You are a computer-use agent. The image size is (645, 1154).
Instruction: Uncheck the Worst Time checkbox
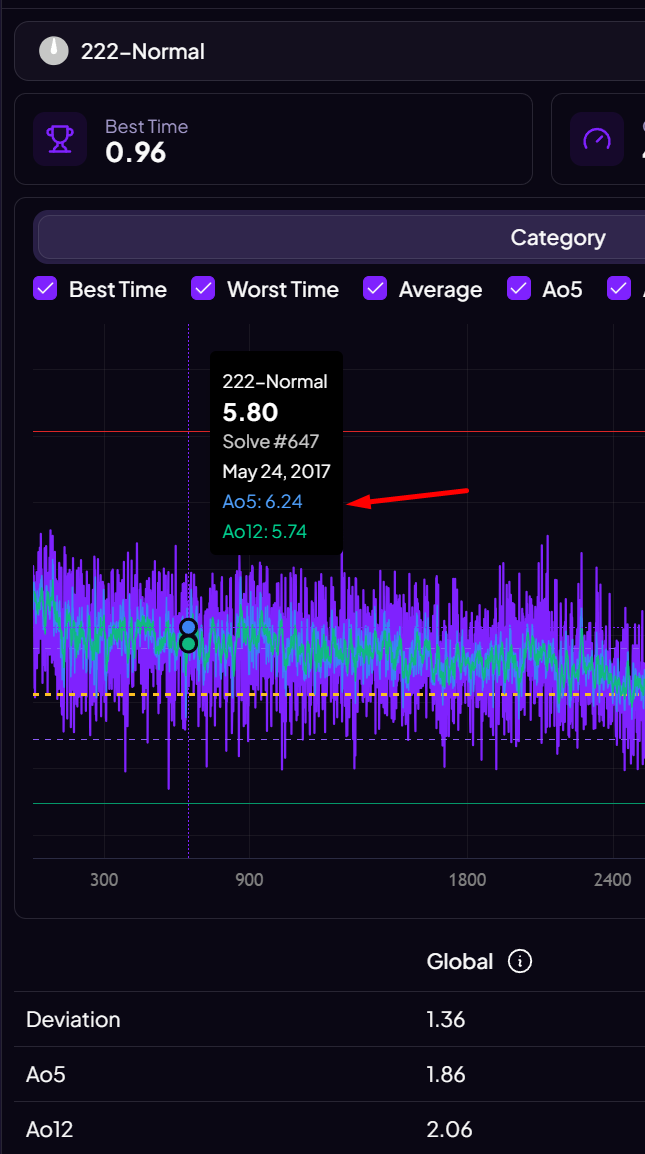click(203, 288)
